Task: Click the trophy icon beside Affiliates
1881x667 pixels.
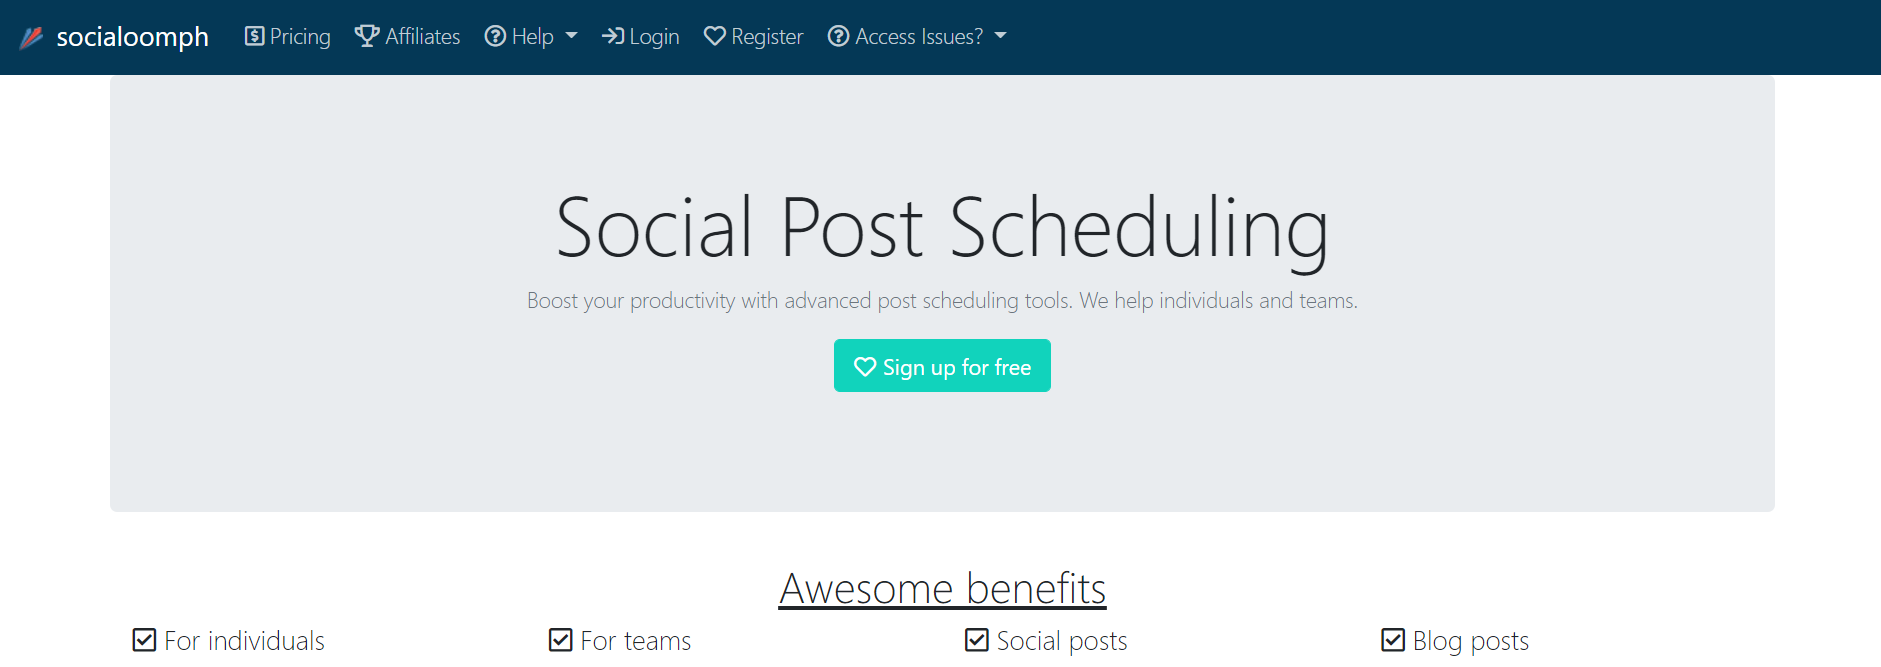Action: (367, 36)
